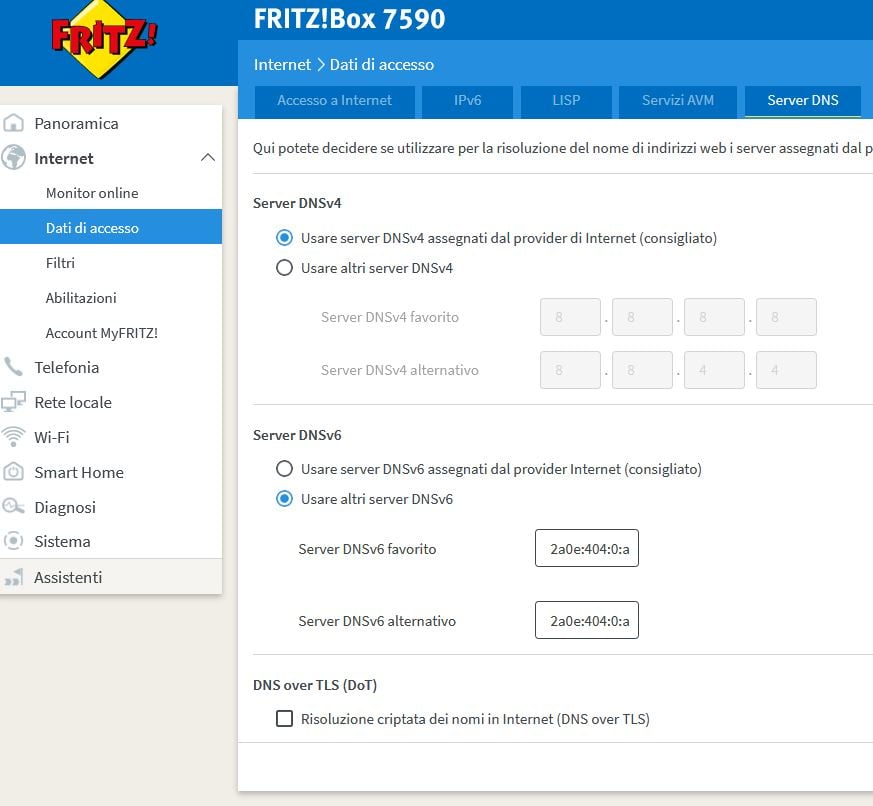The height and width of the screenshot is (806, 873).
Task: Click the 'DNS over TLS (DoT)' heading
Action: 315,685
